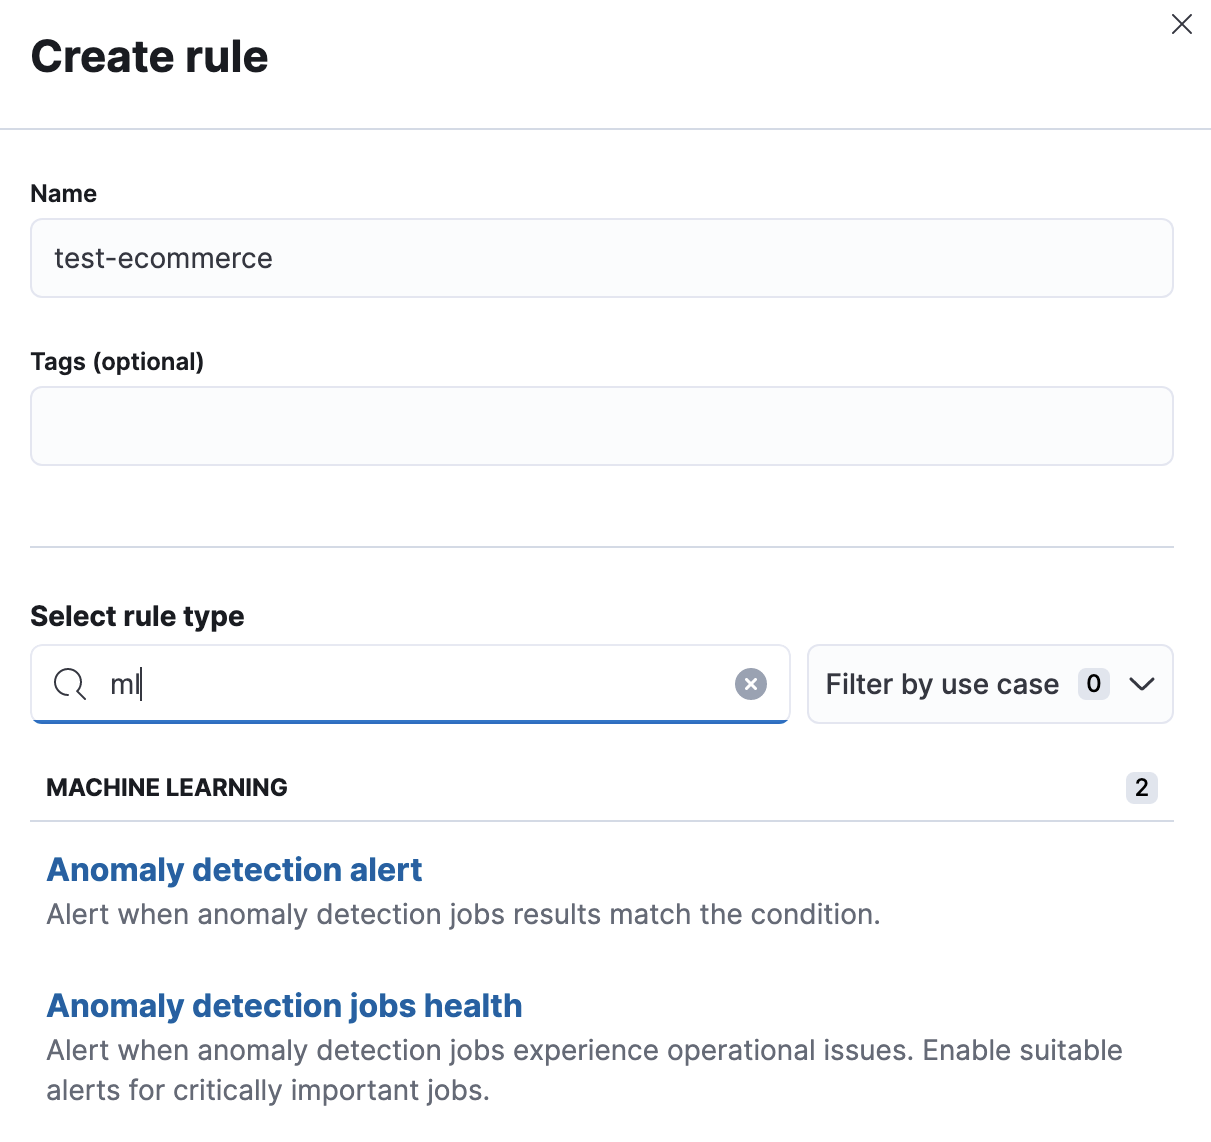Click the search magnifier icon
This screenshot has height=1142, width=1211.
[x=68, y=684]
